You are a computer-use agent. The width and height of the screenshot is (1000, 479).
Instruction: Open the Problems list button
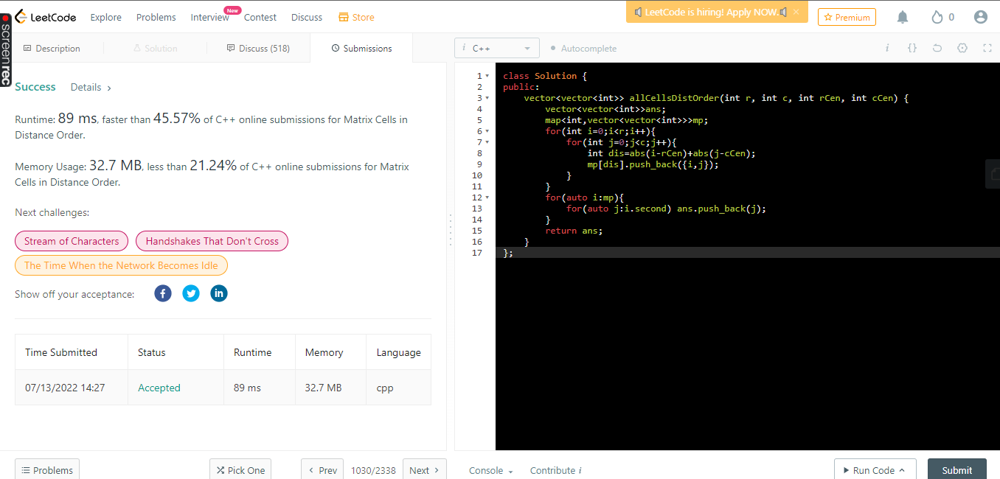click(x=47, y=470)
